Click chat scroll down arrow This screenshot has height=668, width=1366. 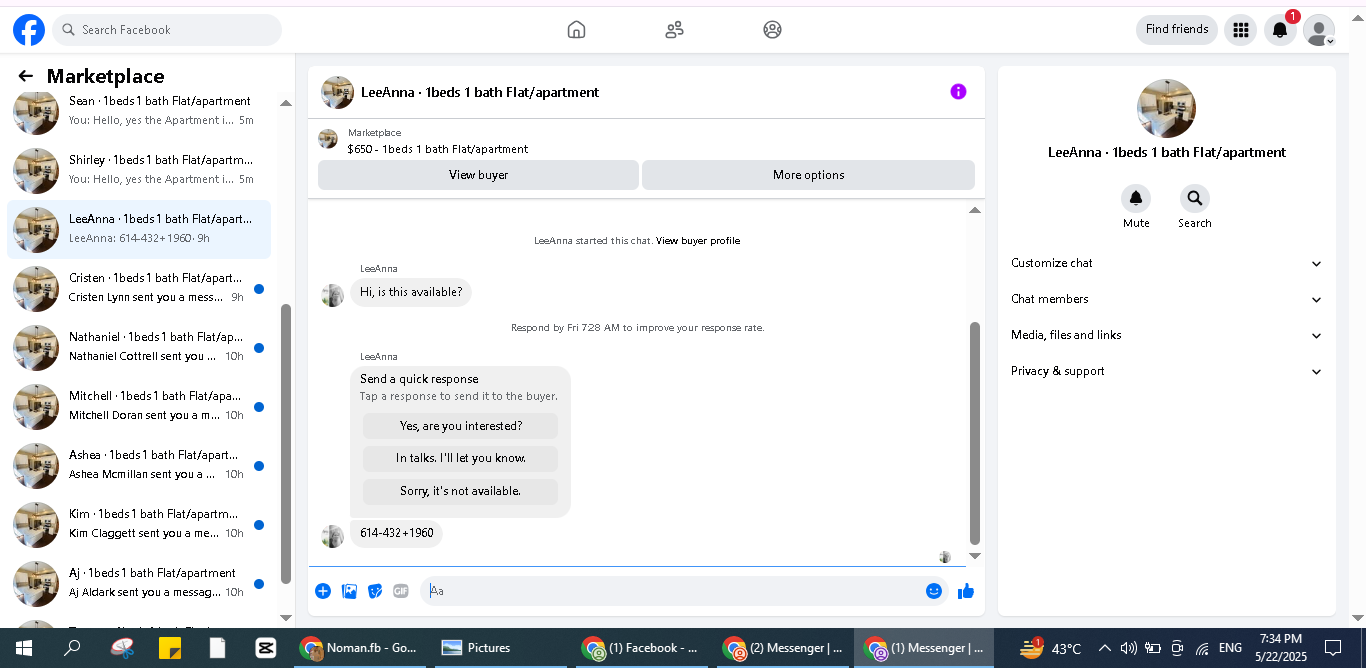975,556
